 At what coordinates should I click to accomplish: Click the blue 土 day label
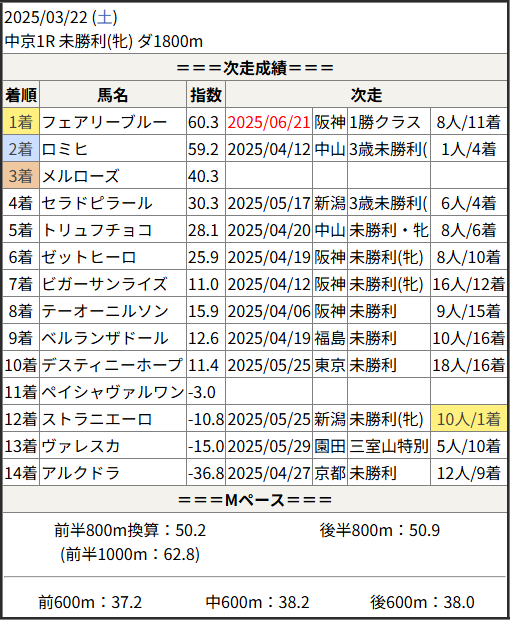click(x=104, y=17)
